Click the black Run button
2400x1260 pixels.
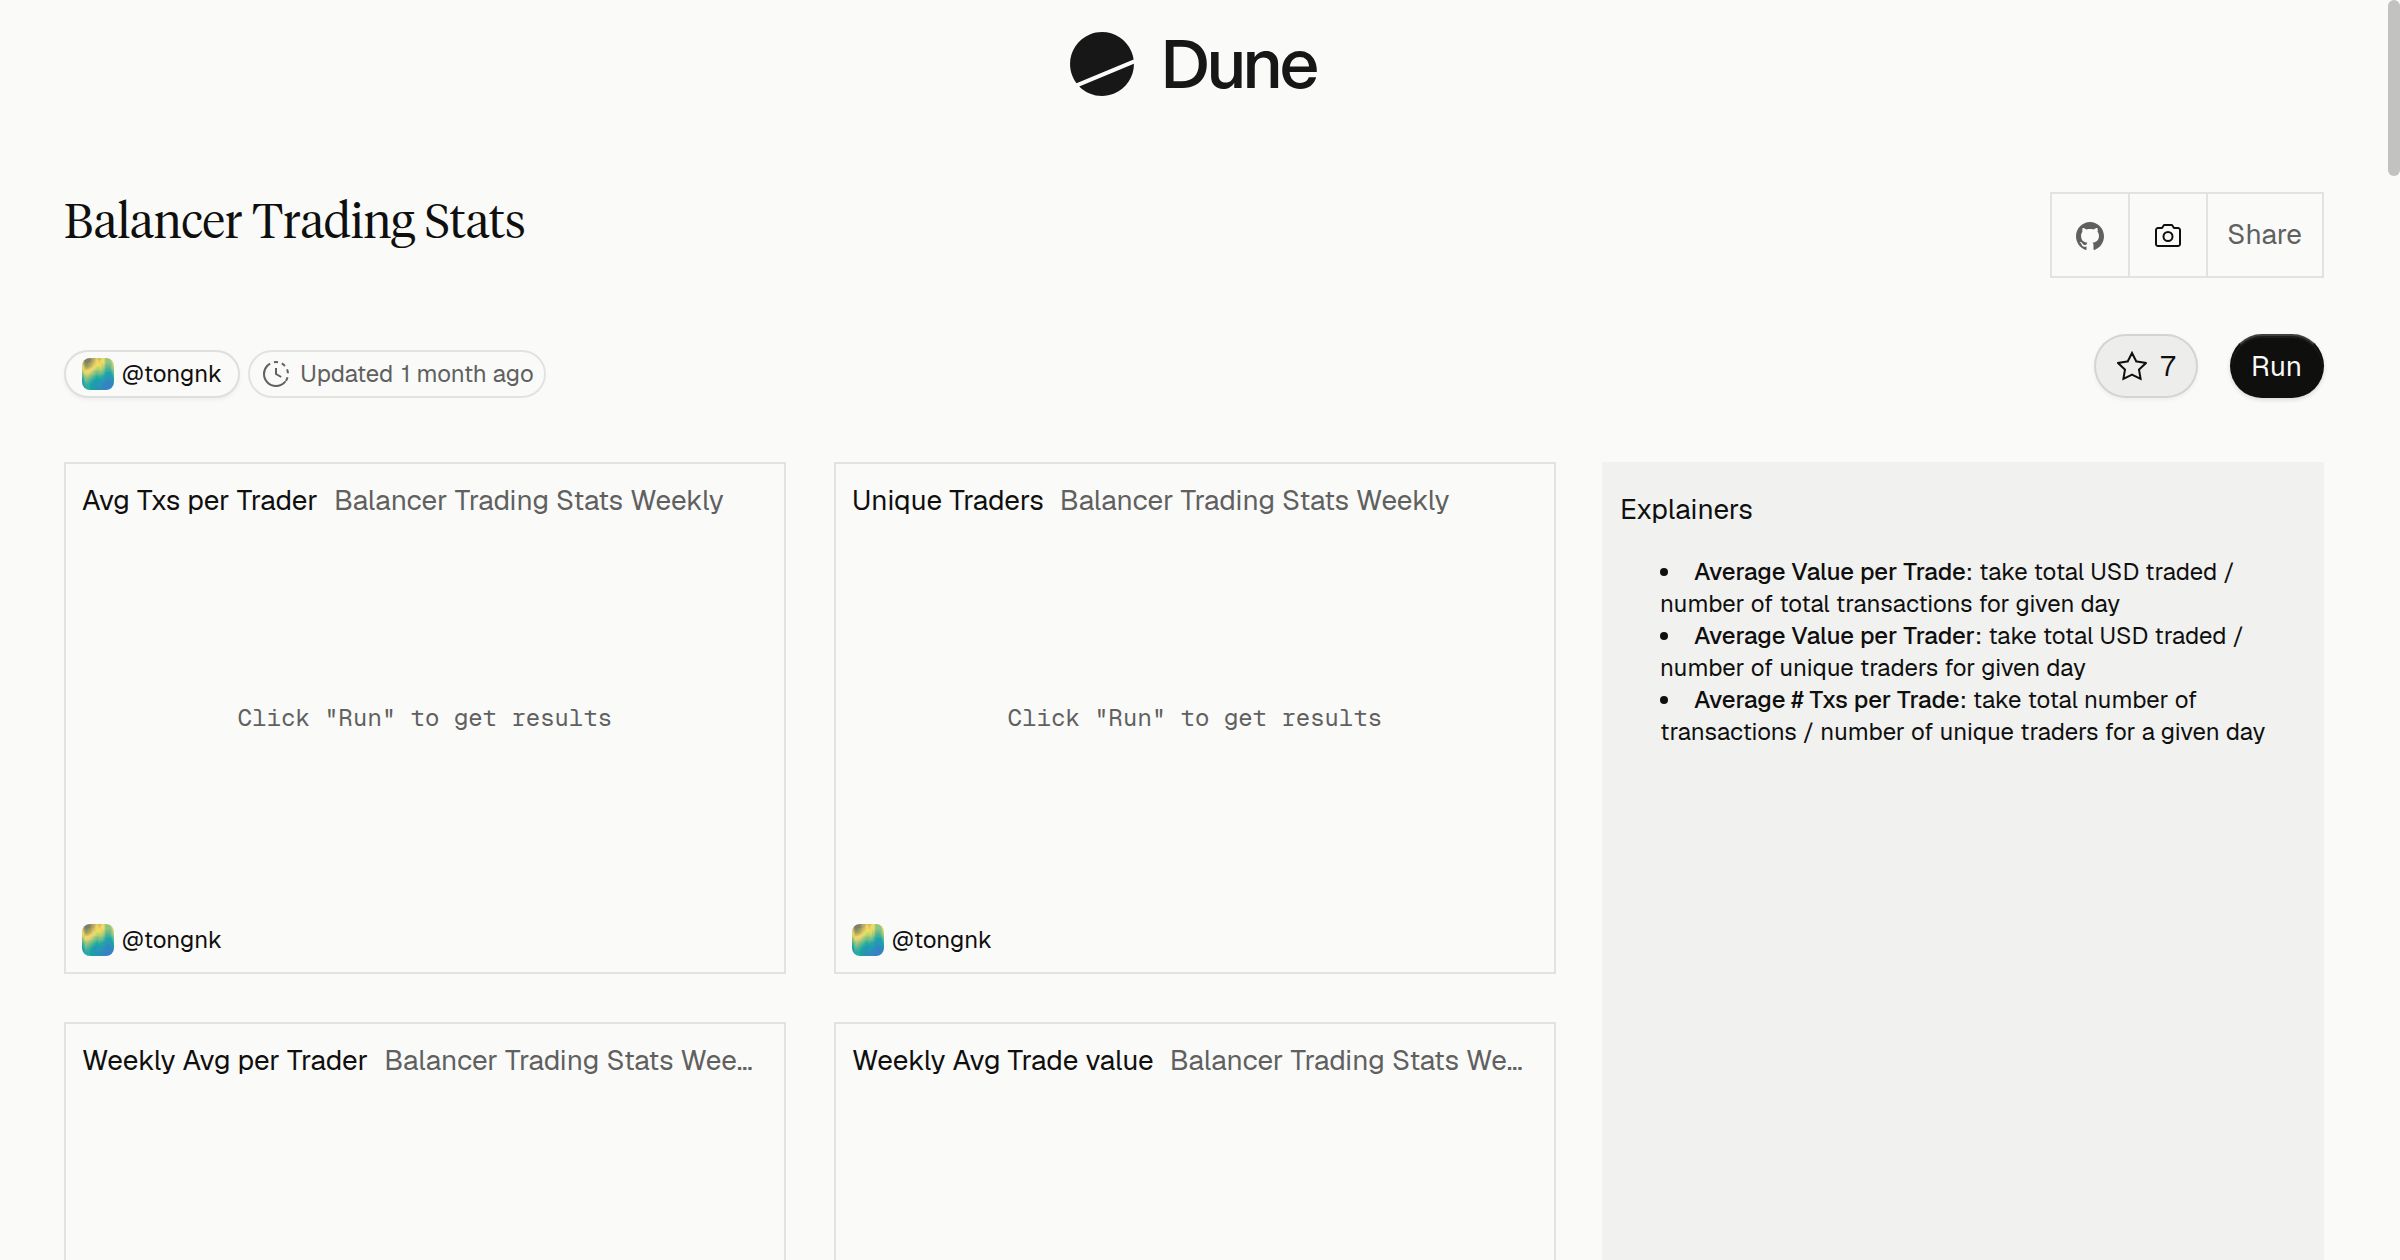(2276, 366)
